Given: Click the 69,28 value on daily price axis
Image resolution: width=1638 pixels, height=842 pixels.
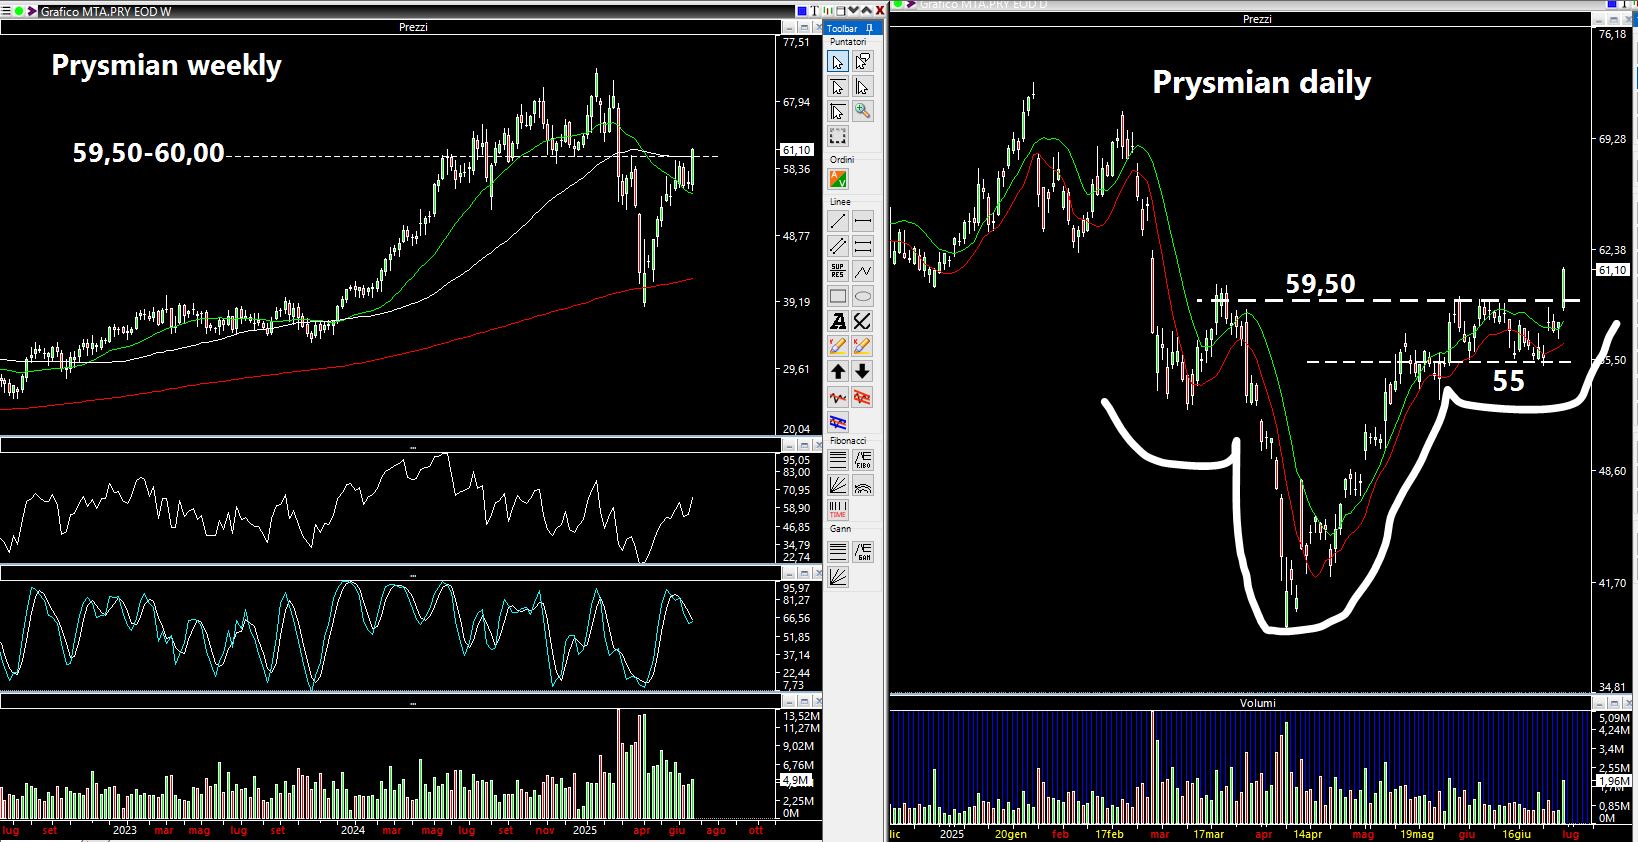Looking at the screenshot, I should [1612, 139].
